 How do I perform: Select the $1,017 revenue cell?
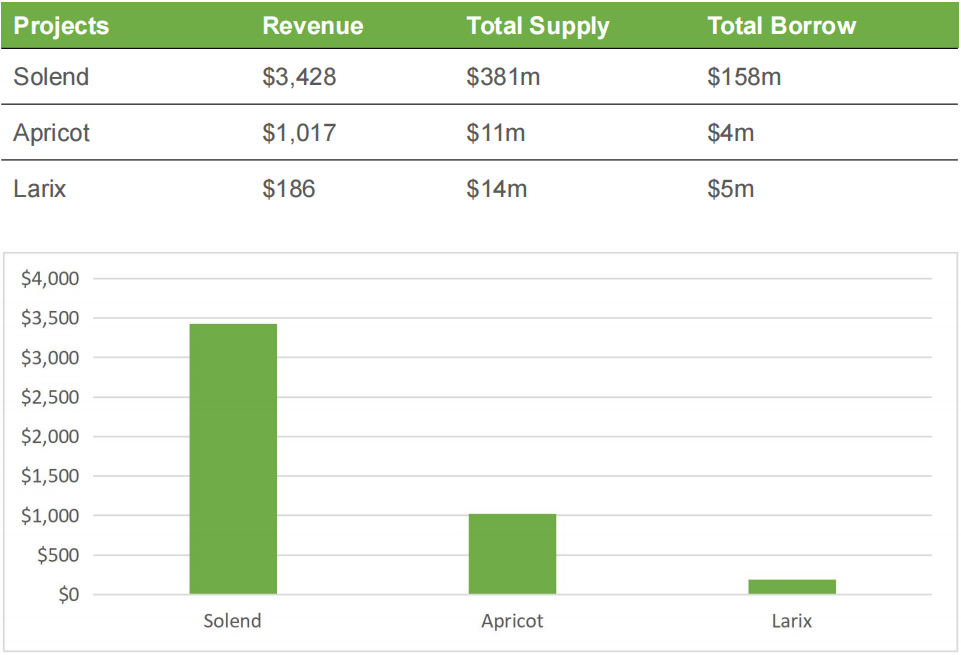click(x=299, y=133)
